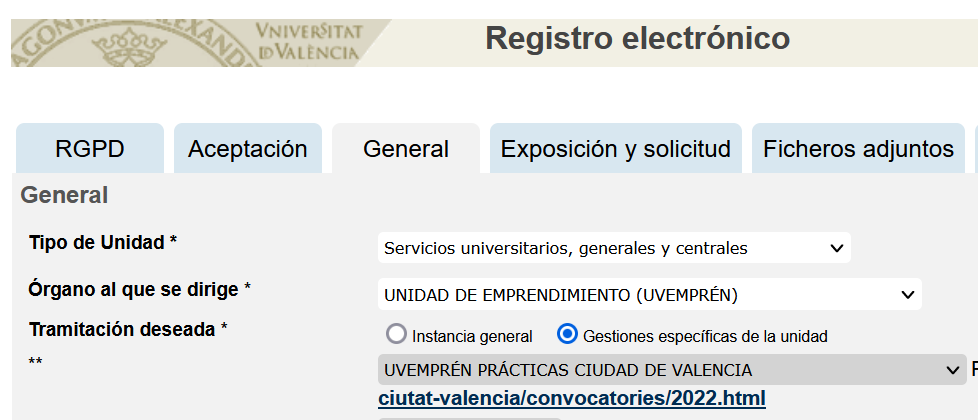
Task: Select the General tab
Action: coord(406,149)
